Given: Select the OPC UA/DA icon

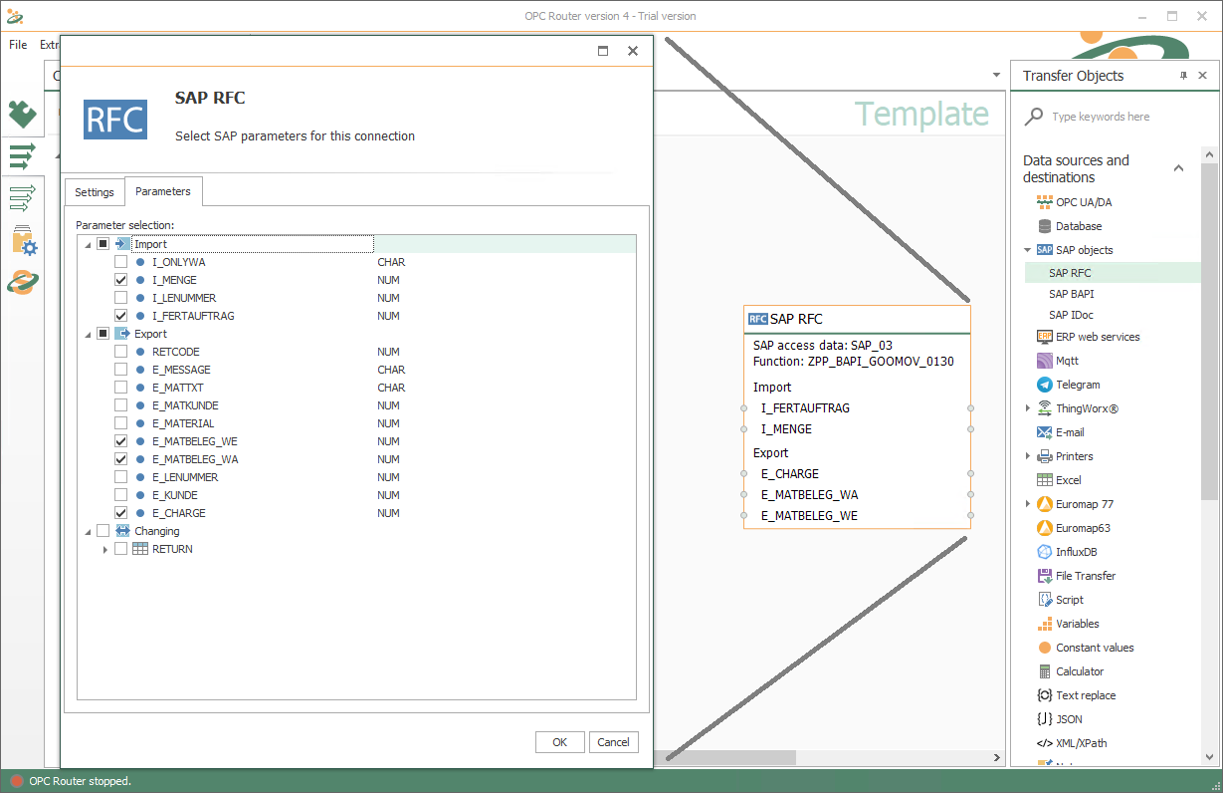Looking at the screenshot, I should [x=1045, y=202].
